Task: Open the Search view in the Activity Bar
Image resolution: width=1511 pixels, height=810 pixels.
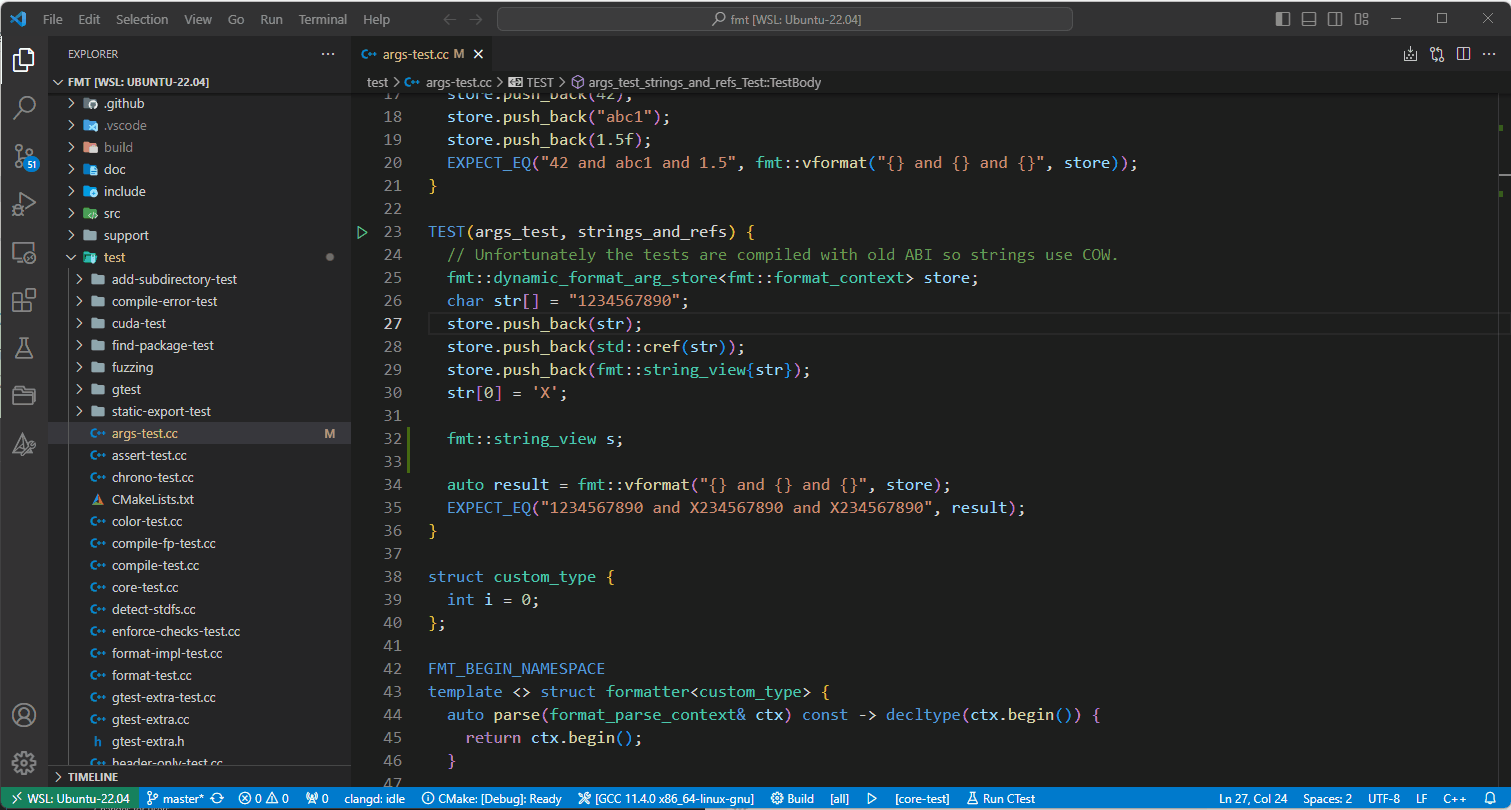Action: [24, 107]
